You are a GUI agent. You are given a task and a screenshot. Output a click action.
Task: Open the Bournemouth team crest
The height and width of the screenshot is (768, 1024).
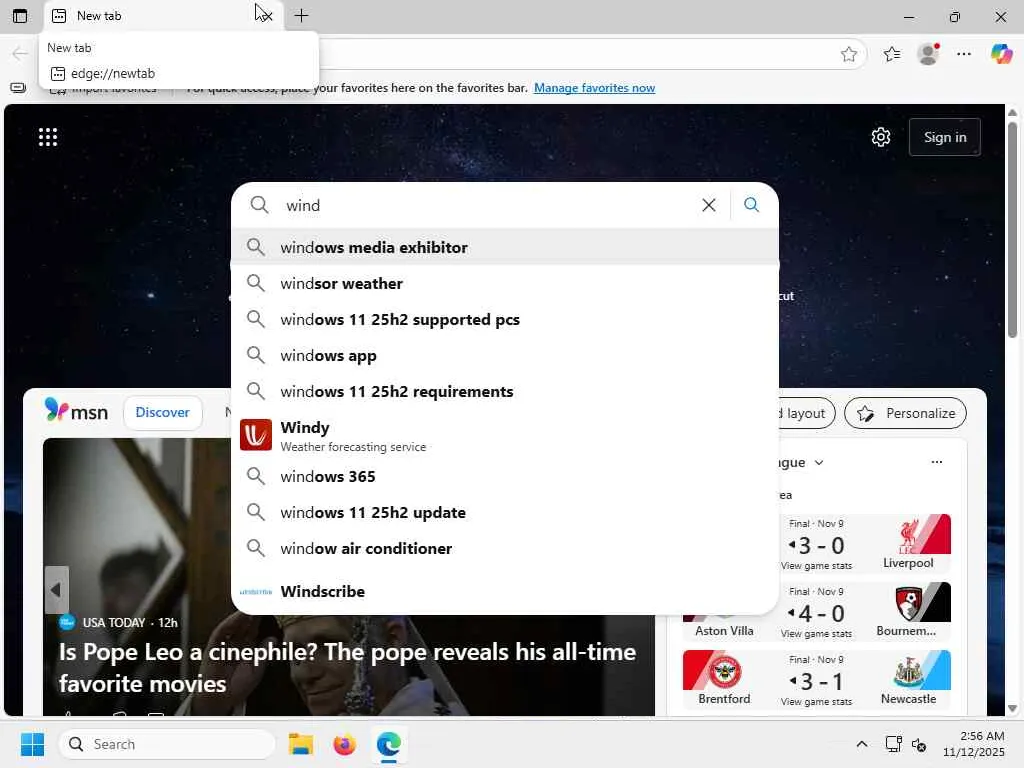coord(908,603)
